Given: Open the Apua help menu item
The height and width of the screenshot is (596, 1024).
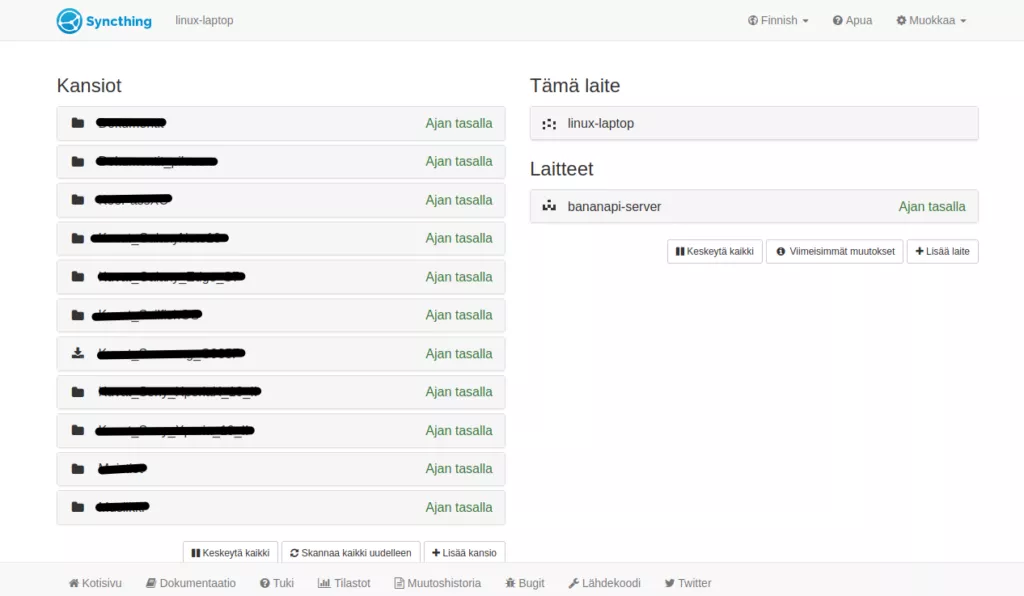Looking at the screenshot, I should coord(852,20).
